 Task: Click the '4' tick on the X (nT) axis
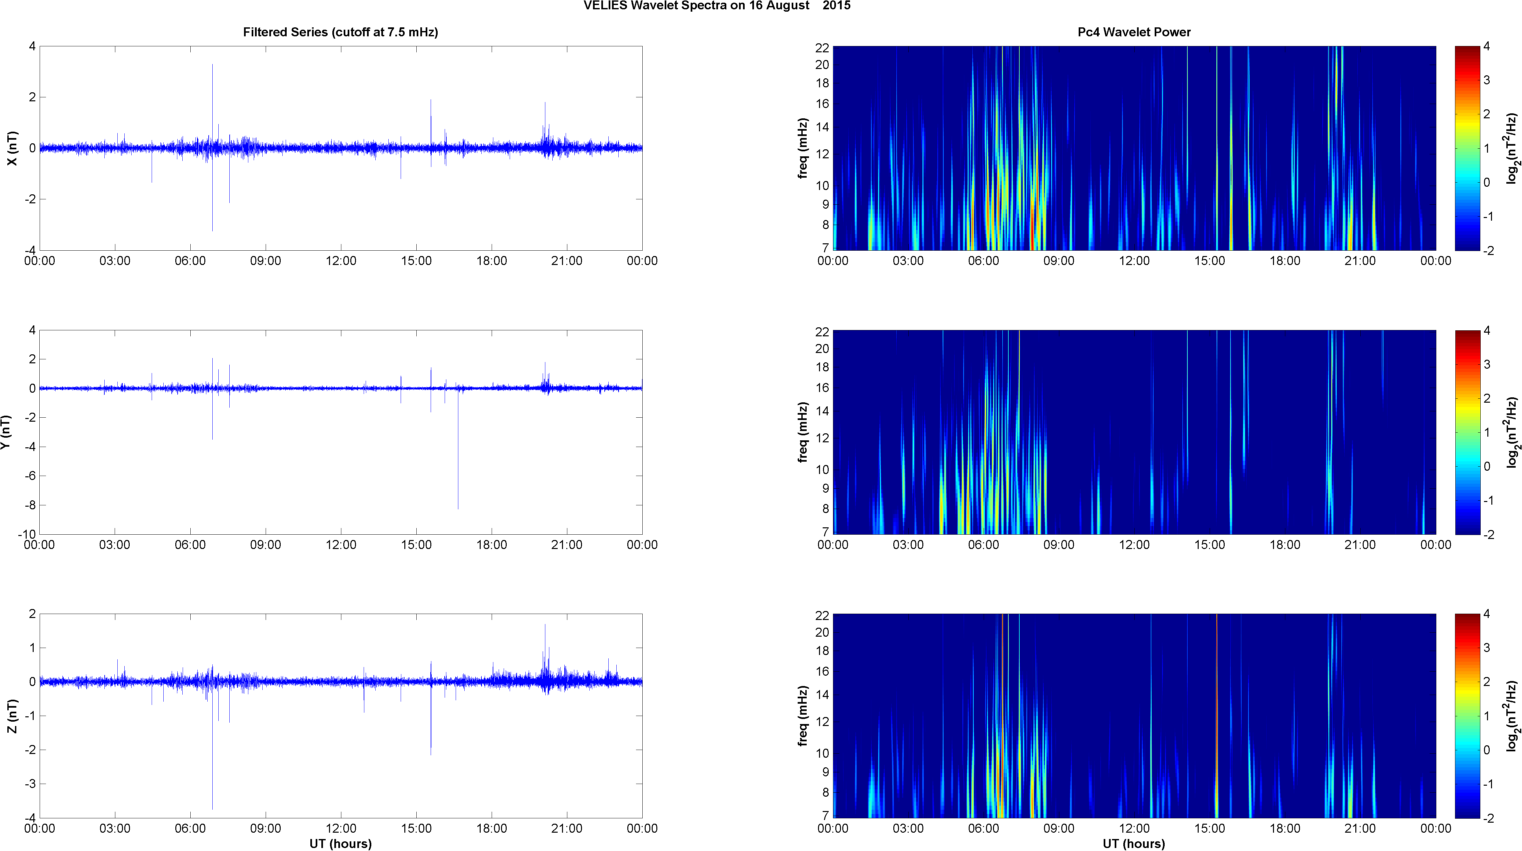[x=32, y=46]
